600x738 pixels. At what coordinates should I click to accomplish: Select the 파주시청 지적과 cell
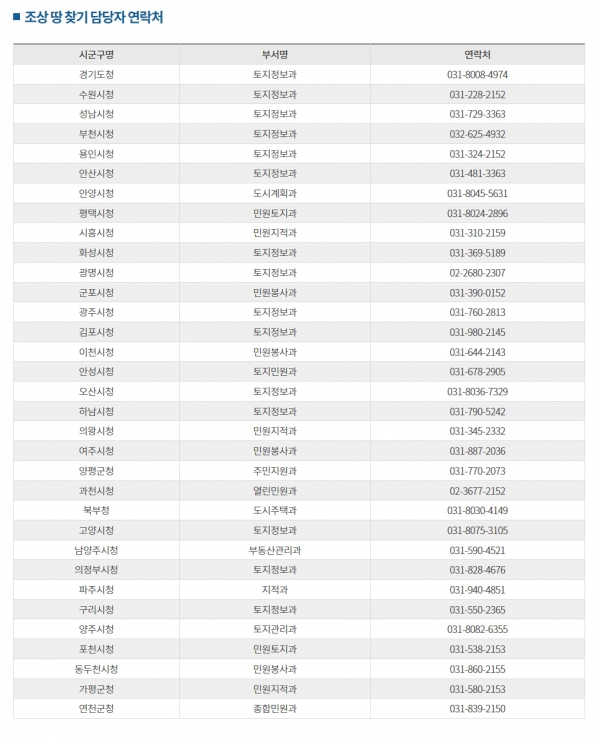click(275, 590)
